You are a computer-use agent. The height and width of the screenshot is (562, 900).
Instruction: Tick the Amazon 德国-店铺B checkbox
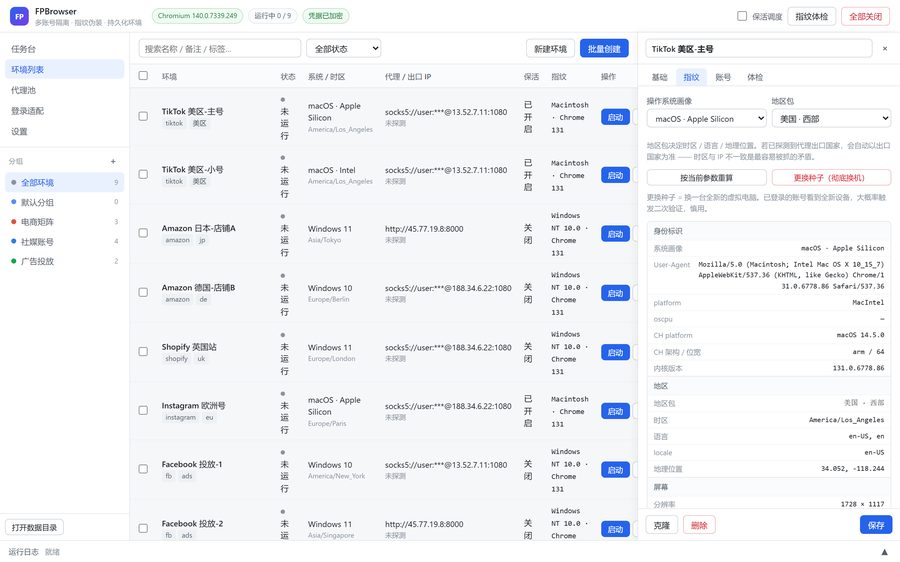143,292
